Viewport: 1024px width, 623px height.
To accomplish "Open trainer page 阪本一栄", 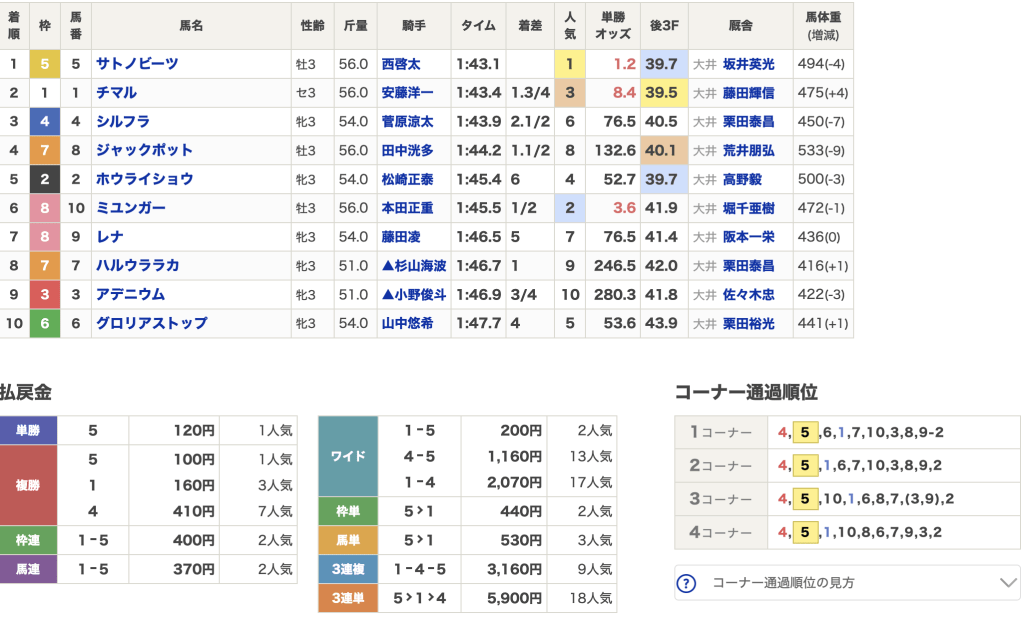I will (x=748, y=236).
